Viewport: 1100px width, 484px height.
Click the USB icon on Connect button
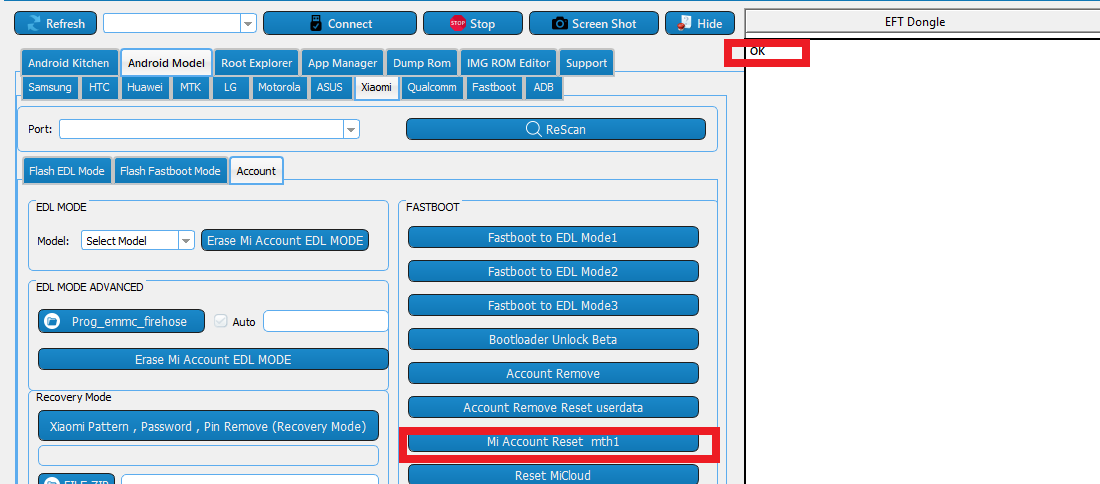tap(316, 23)
